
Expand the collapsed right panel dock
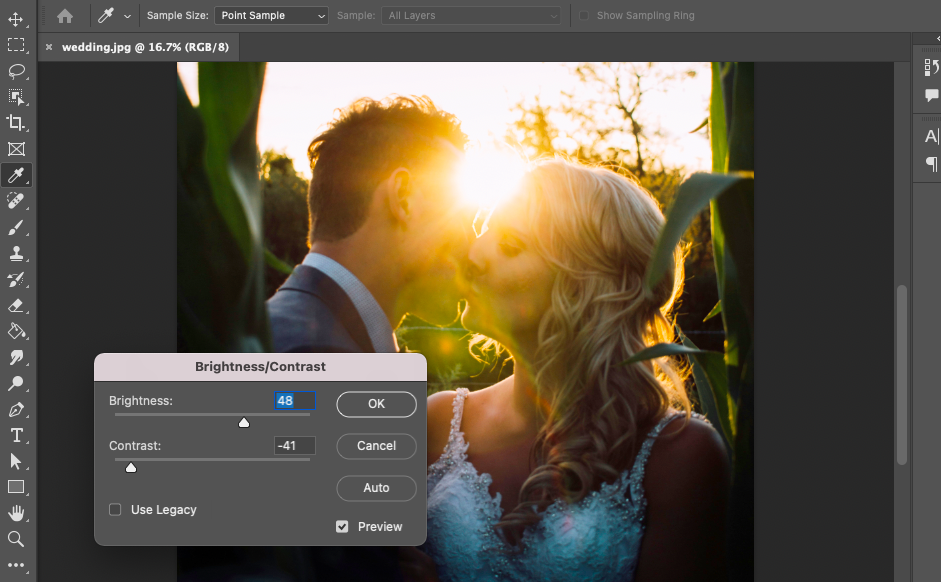(937, 38)
